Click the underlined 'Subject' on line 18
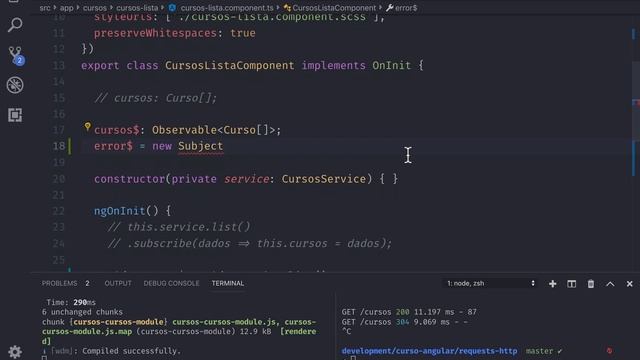Viewport: 640px width, 360px height. pyautogui.click(x=200, y=146)
